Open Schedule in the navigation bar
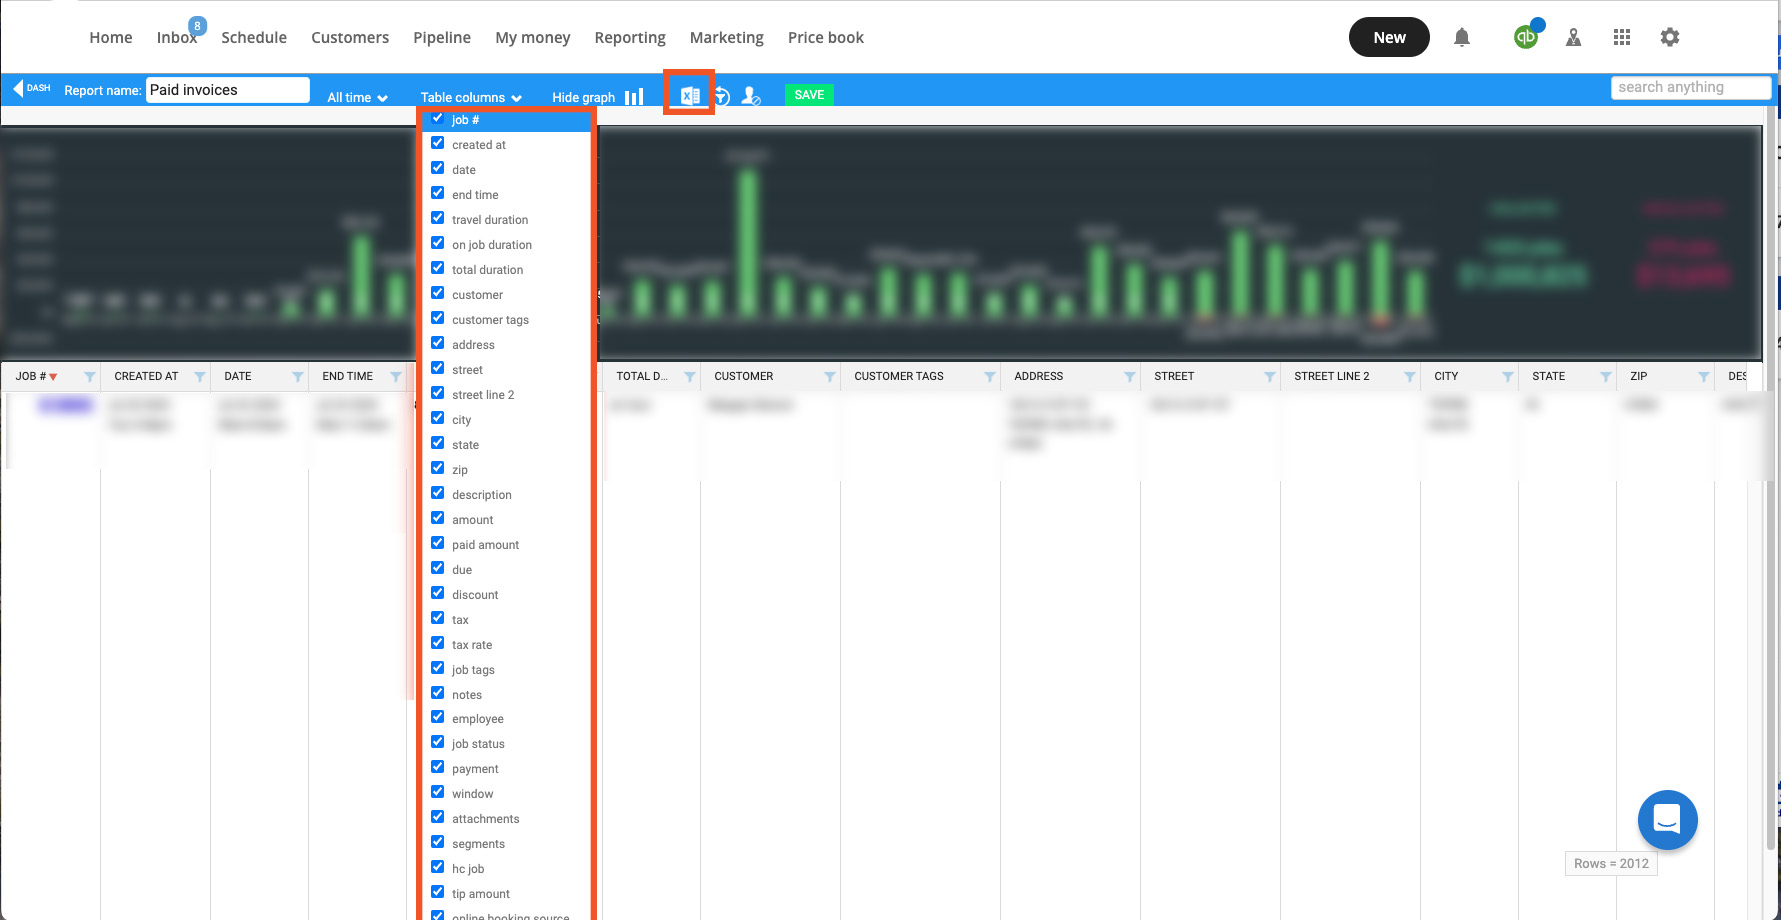Image resolution: width=1781 pixels, height=920 pixels. click(254, 37)
